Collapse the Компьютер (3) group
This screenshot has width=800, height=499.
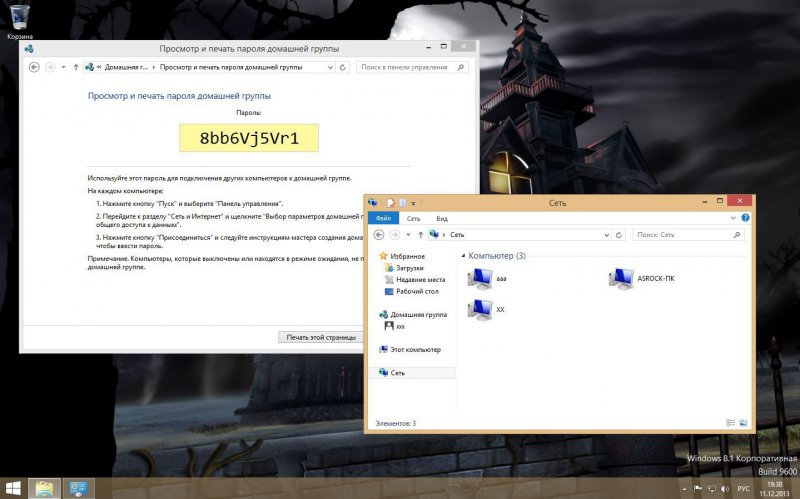tap(463, 256)
